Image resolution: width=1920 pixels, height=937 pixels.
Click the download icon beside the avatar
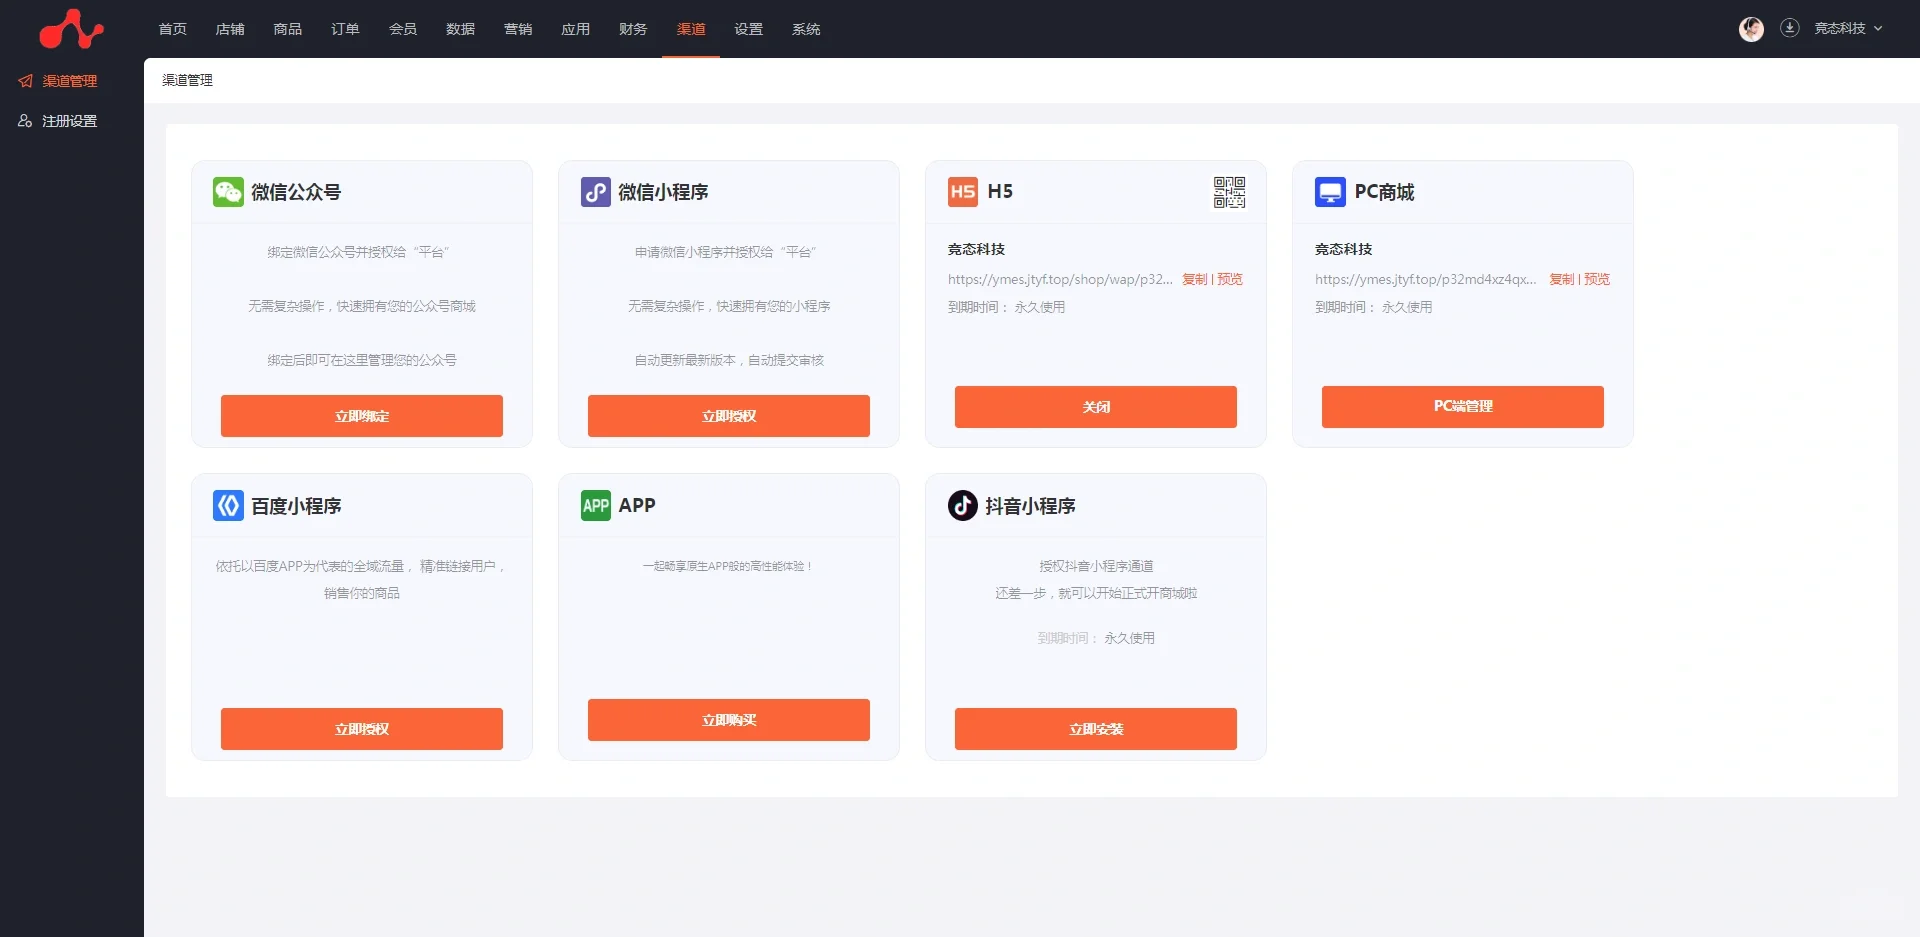pyautogui.click(x=1791, y=29)
